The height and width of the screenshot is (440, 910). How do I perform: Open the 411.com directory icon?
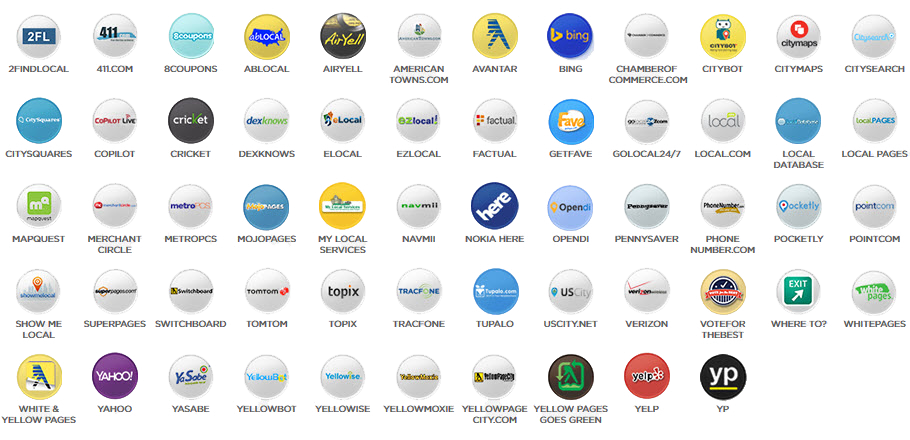[x=115, y=37]
